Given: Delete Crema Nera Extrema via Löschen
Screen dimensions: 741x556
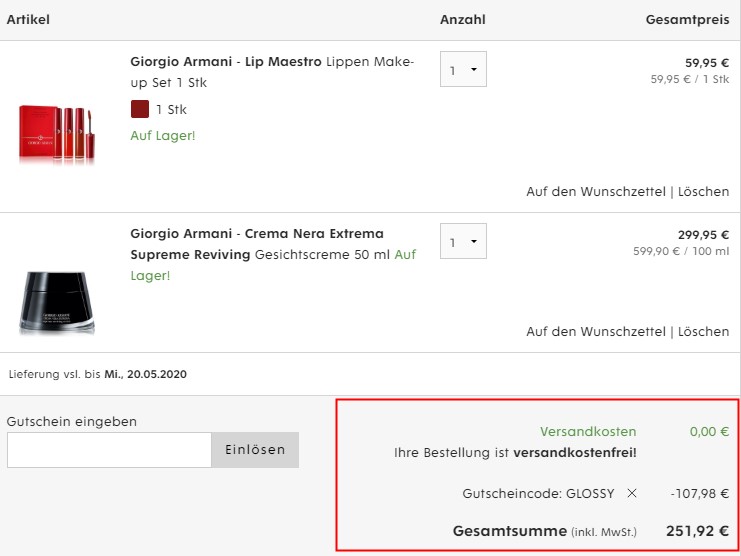Looking at the screenshot, I should click(x=704, y=332).
